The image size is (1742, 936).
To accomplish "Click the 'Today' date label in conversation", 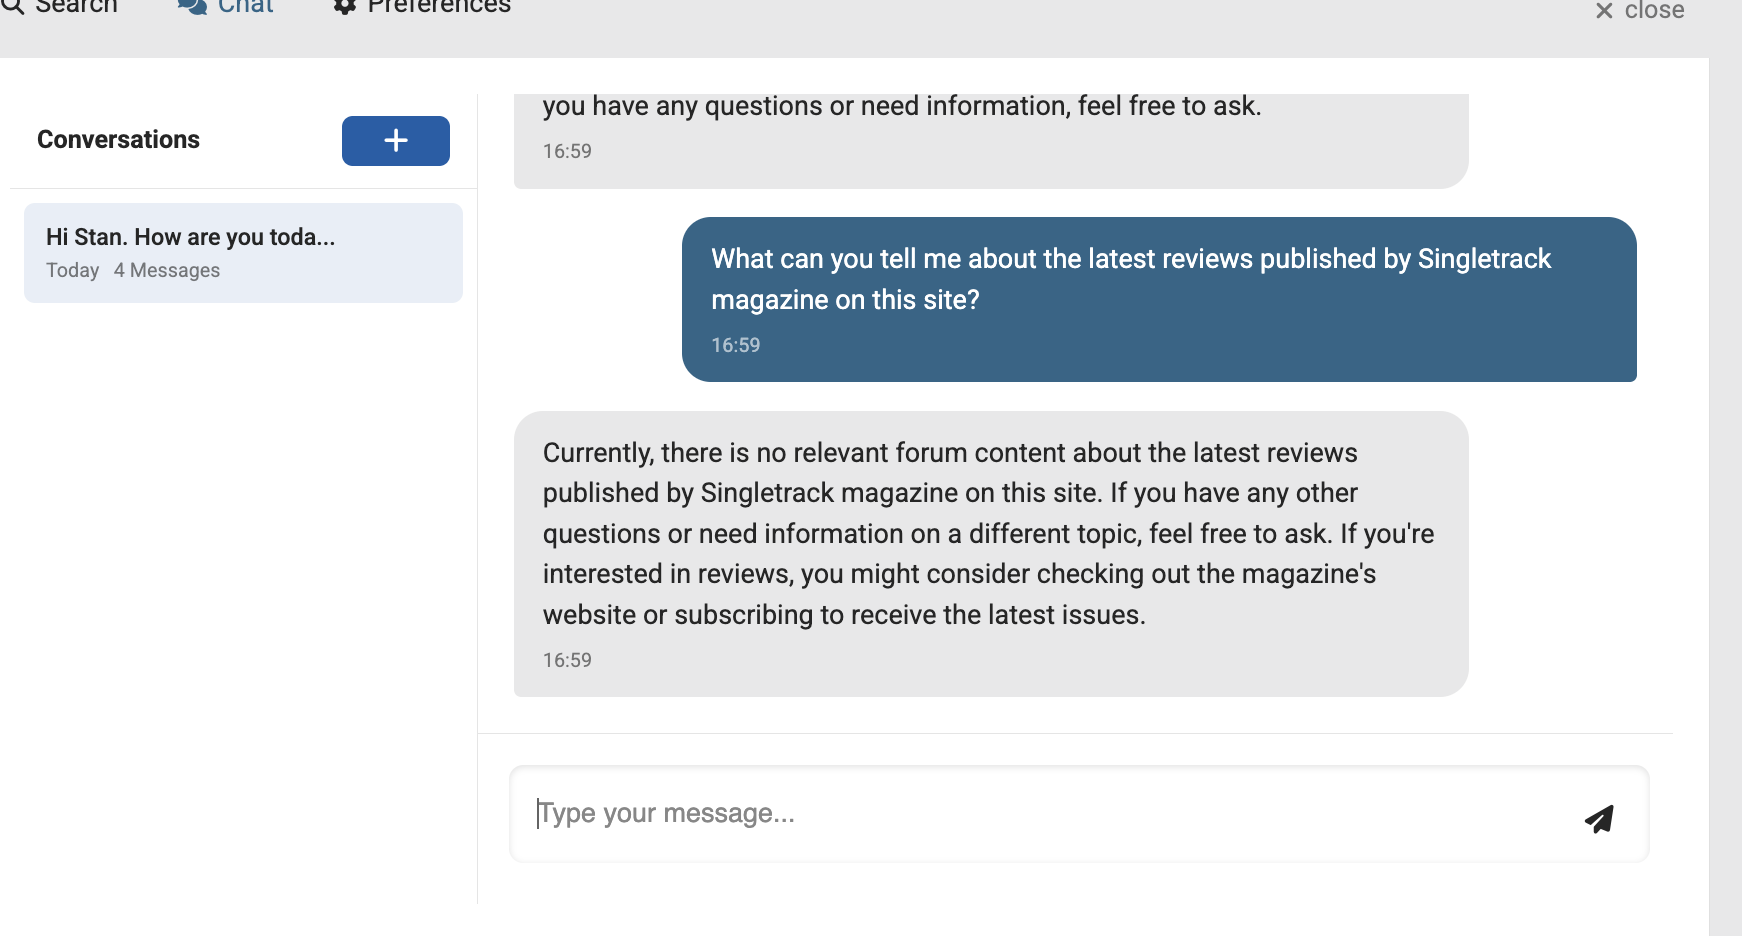I will point(72,271).
